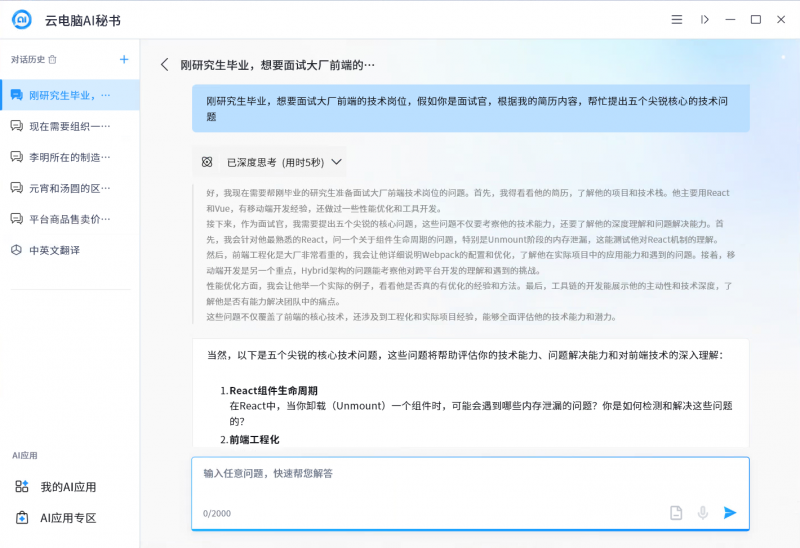Image resolution: width=800 pixels, height=548 pixels.
Task: Select the 刚研究生毕业 conversation in history
Action: [68, 96]
